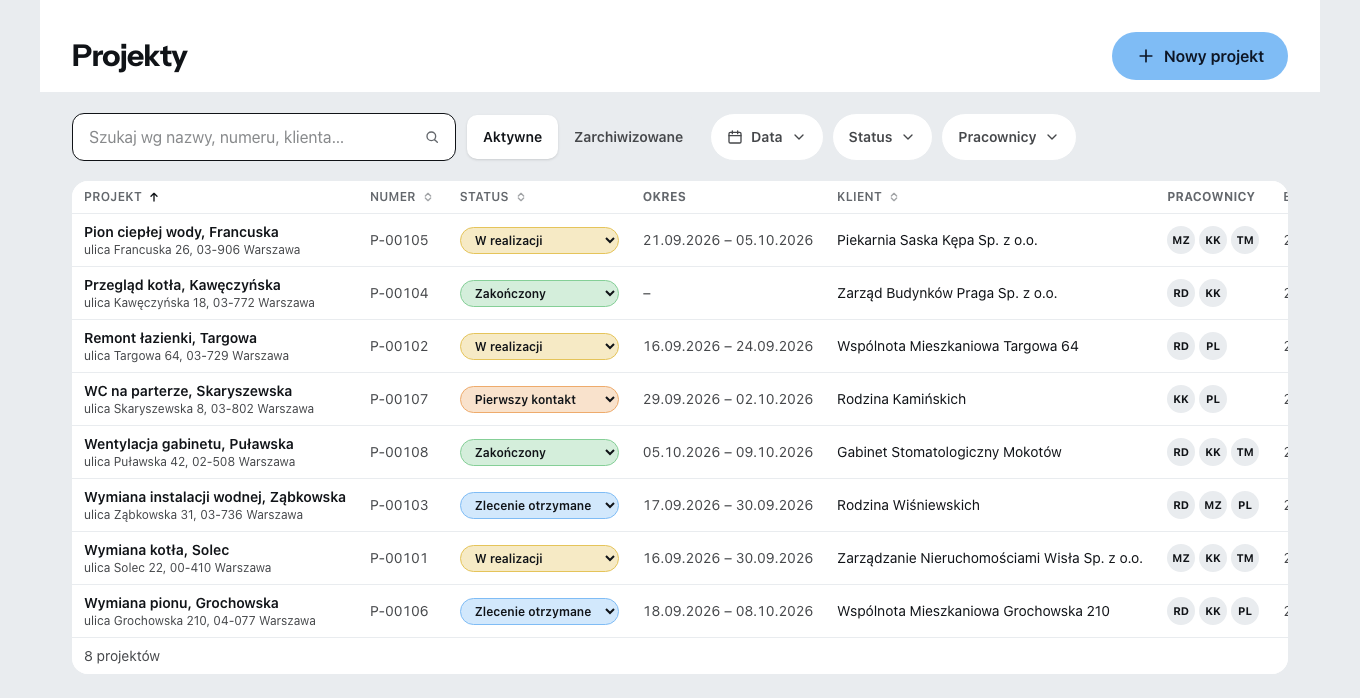
Task: Focus the project search input field
Action: tap(264, 137)
